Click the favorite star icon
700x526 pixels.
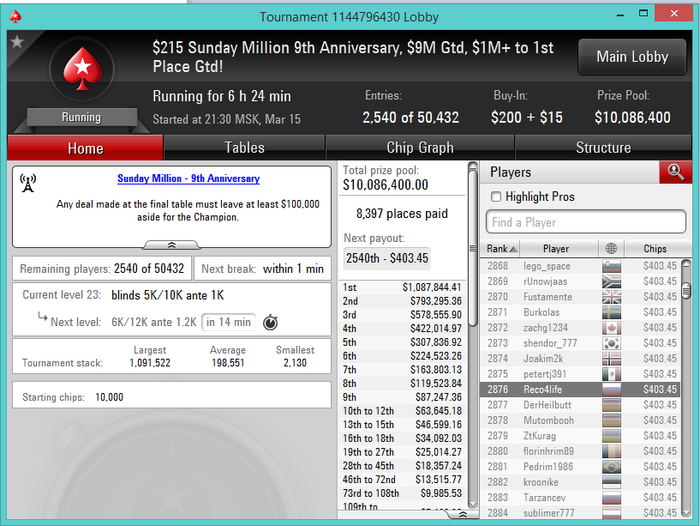(x=17, y=42)
